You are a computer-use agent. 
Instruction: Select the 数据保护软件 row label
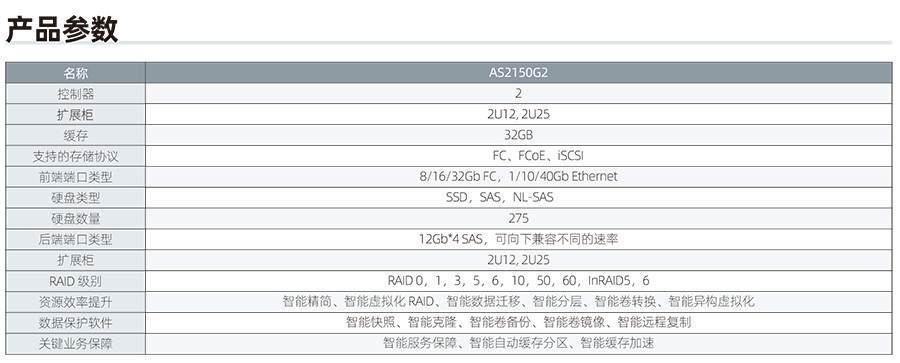coord(75,322)
